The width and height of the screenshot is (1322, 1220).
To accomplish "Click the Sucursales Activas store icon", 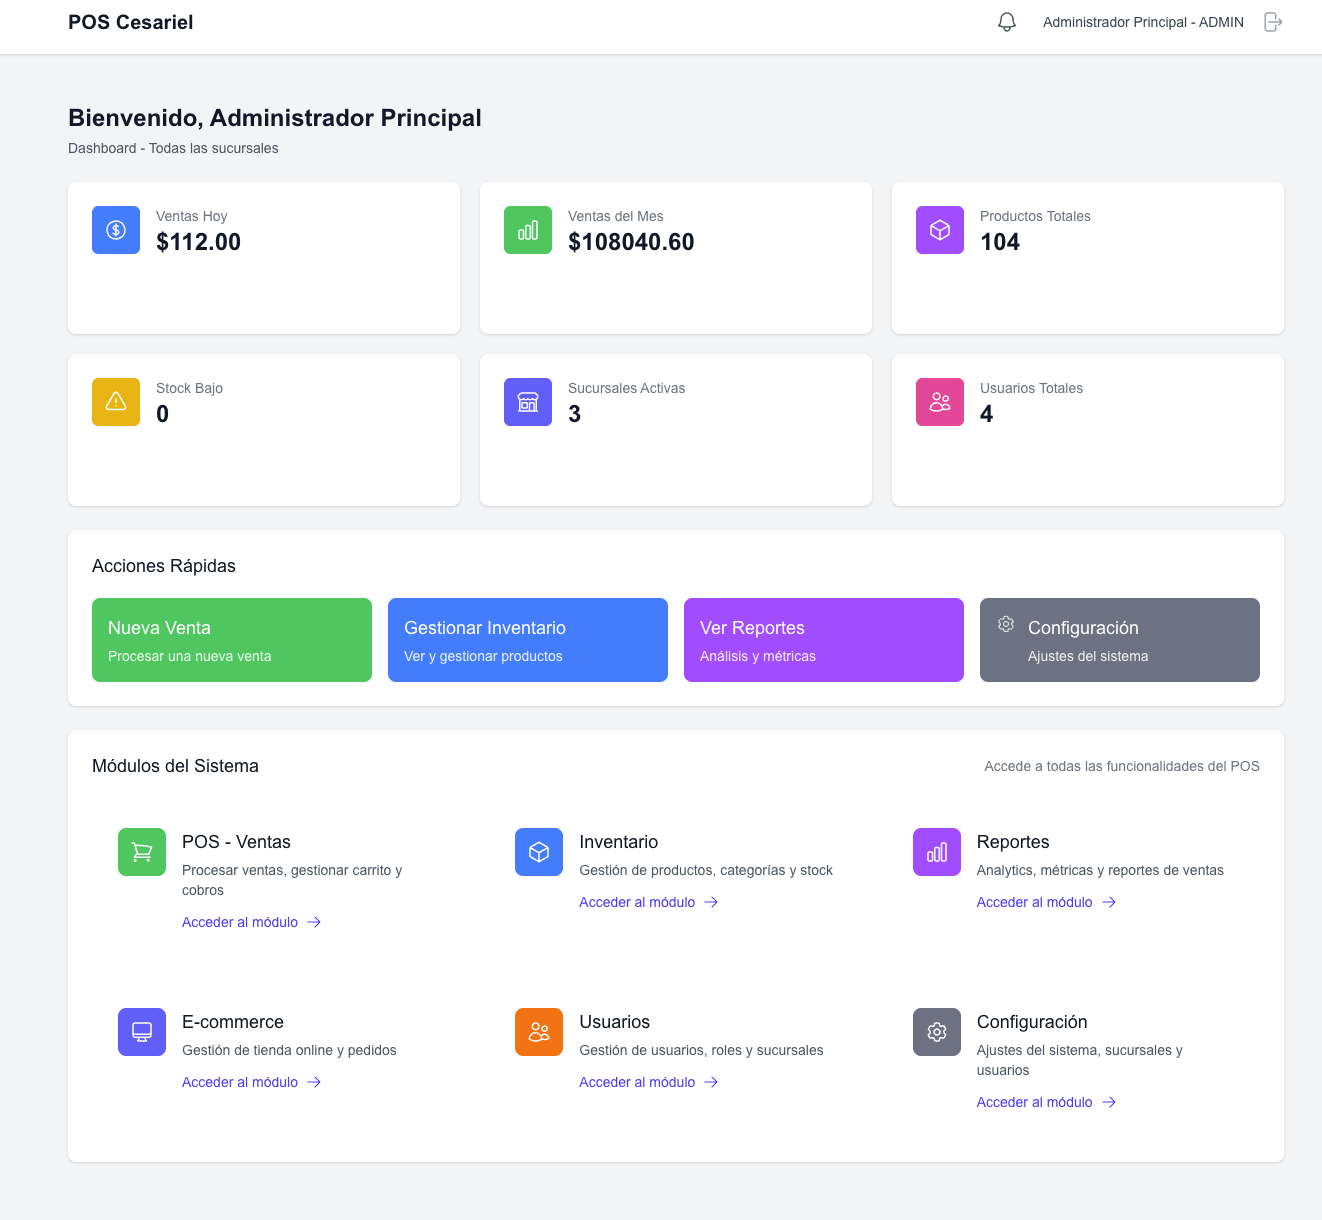I will pos(527,401).
